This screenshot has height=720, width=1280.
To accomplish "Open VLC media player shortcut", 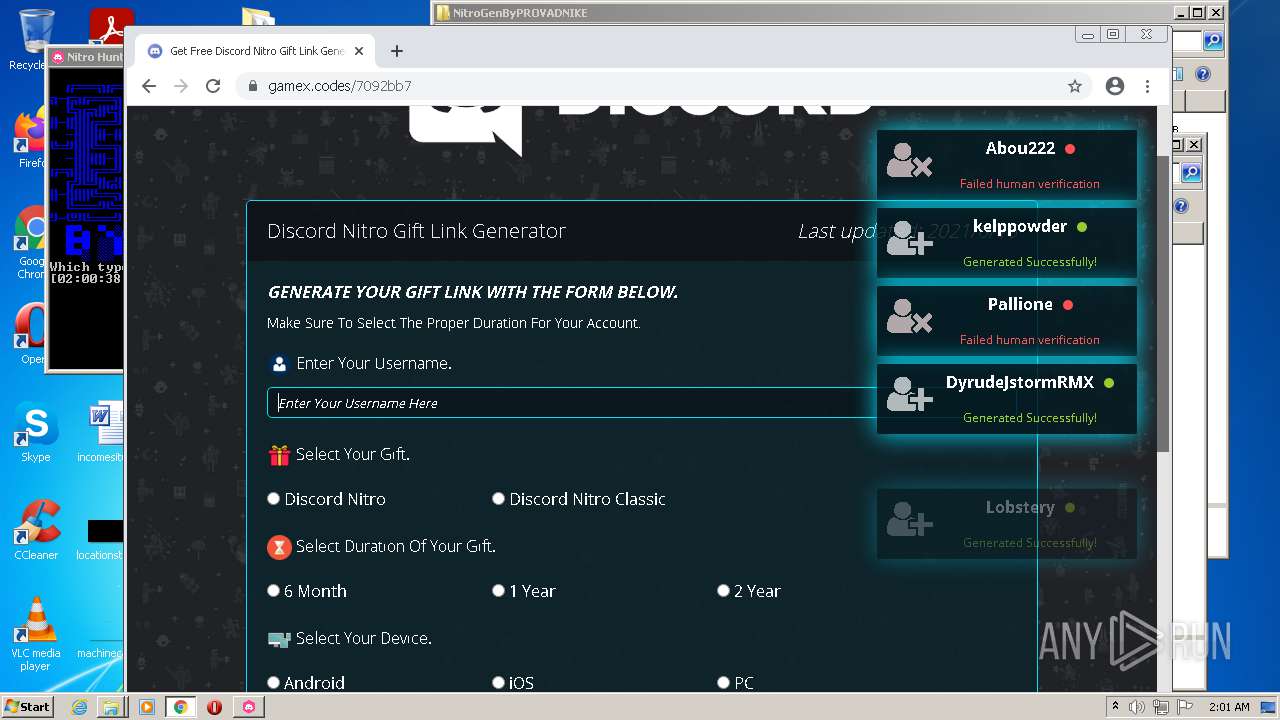I will 36,634.
